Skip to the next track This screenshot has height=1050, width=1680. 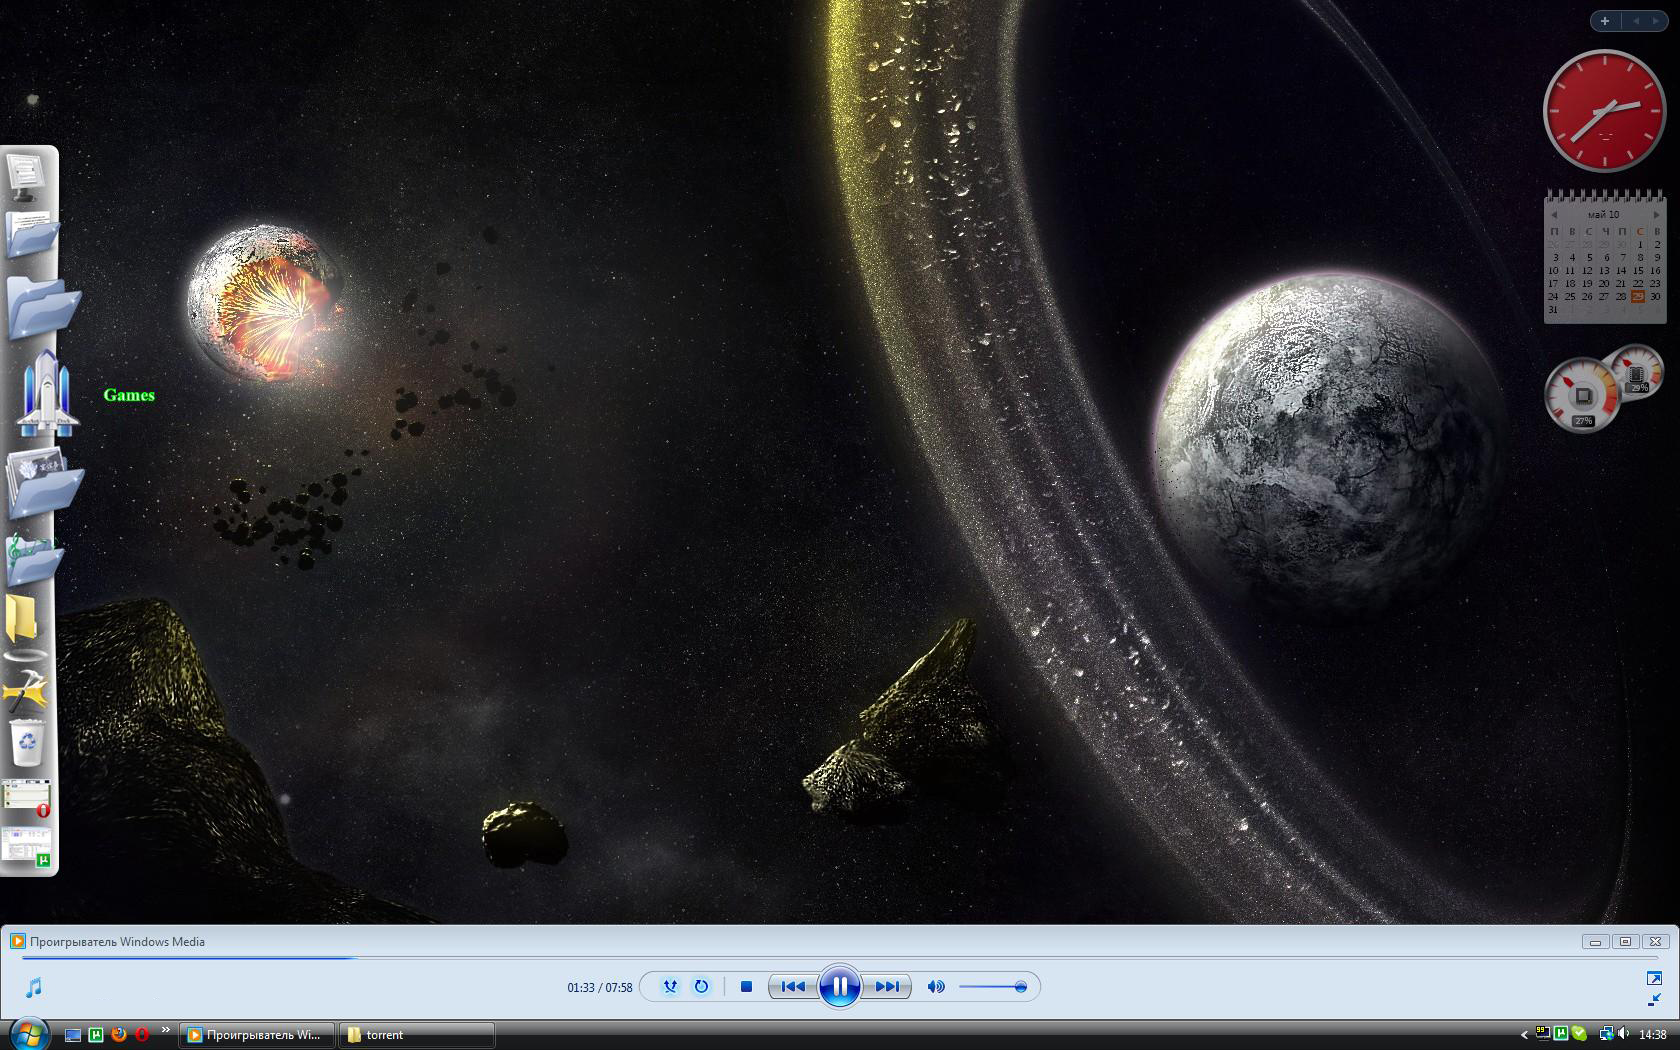[x=887, y=987]
